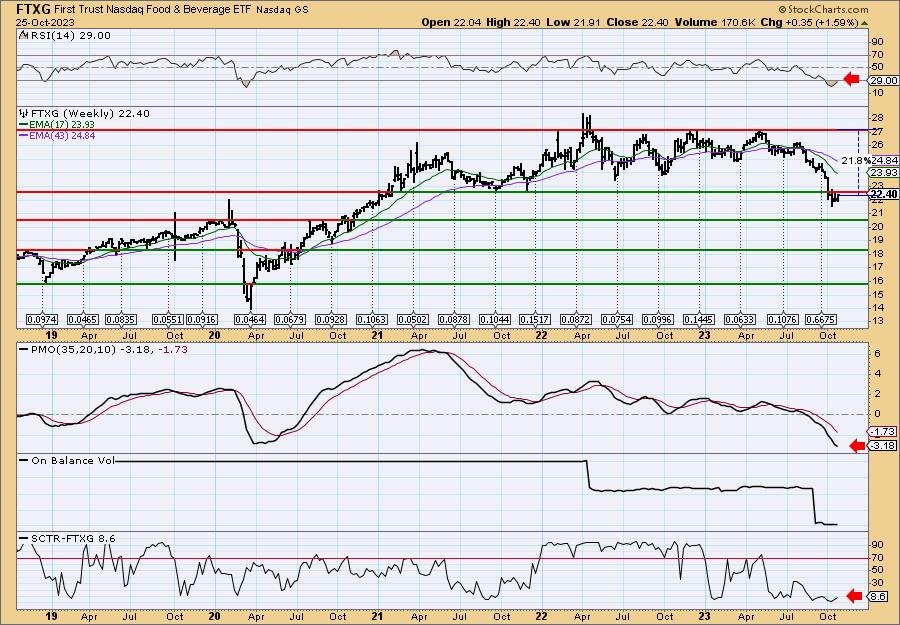Click the 0.0754 dividend label
The height and width of the screenshot is (625, 900).
click(617, 319)
